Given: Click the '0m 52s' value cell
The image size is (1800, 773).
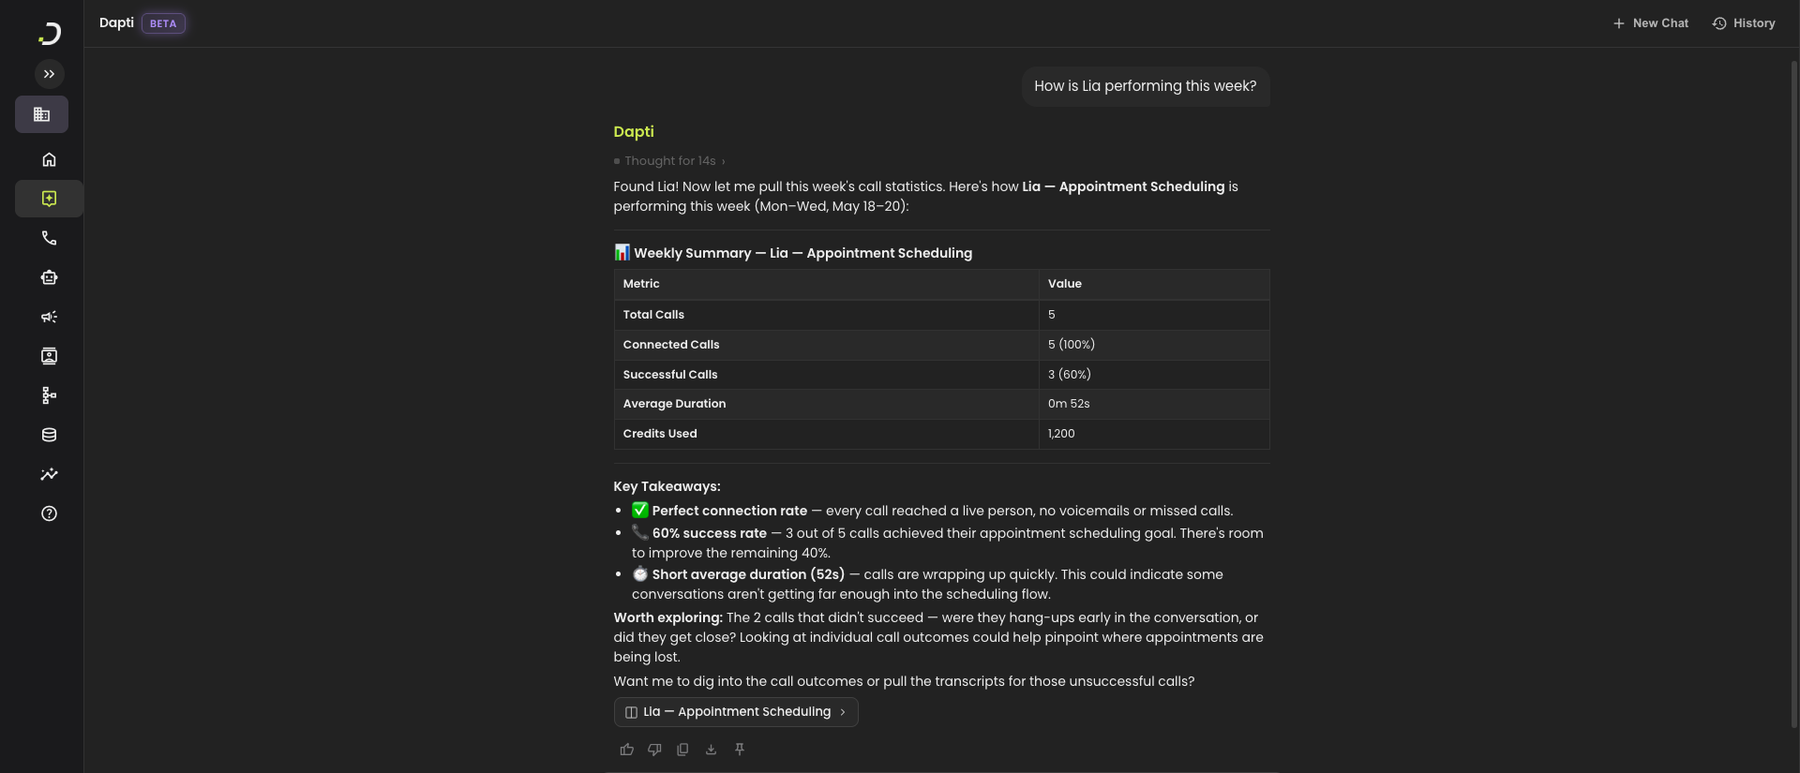Looking at the screenshot, I should click(x=1154, y=404).
